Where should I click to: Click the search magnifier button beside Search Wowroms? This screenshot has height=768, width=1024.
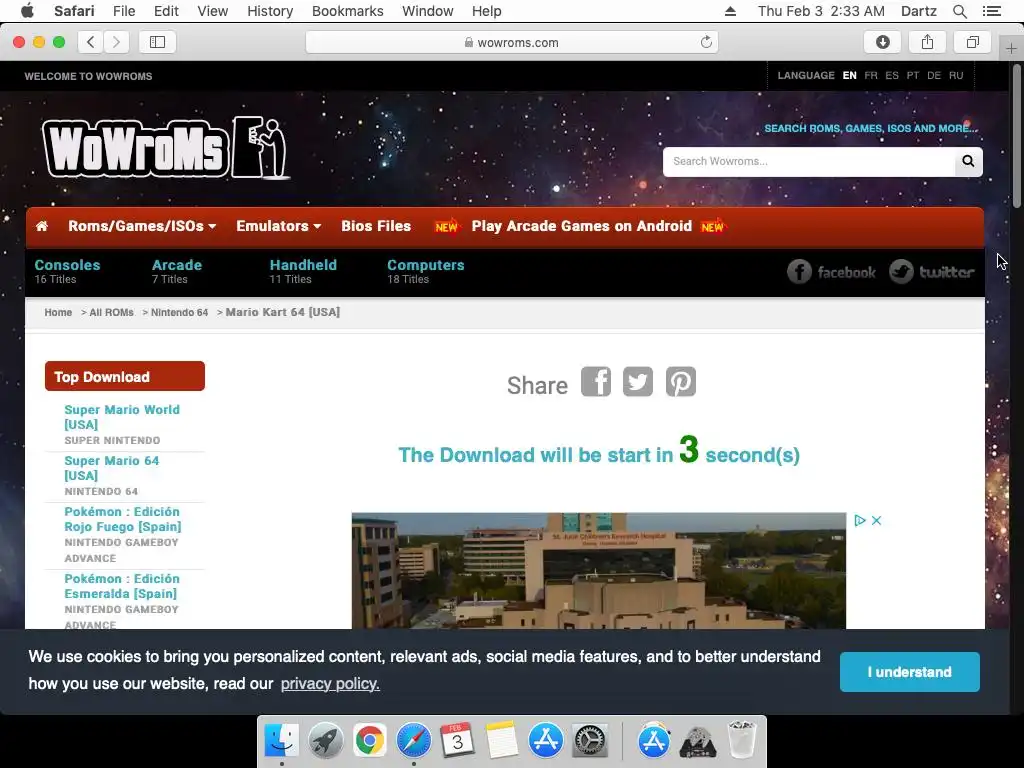[968, 161]
